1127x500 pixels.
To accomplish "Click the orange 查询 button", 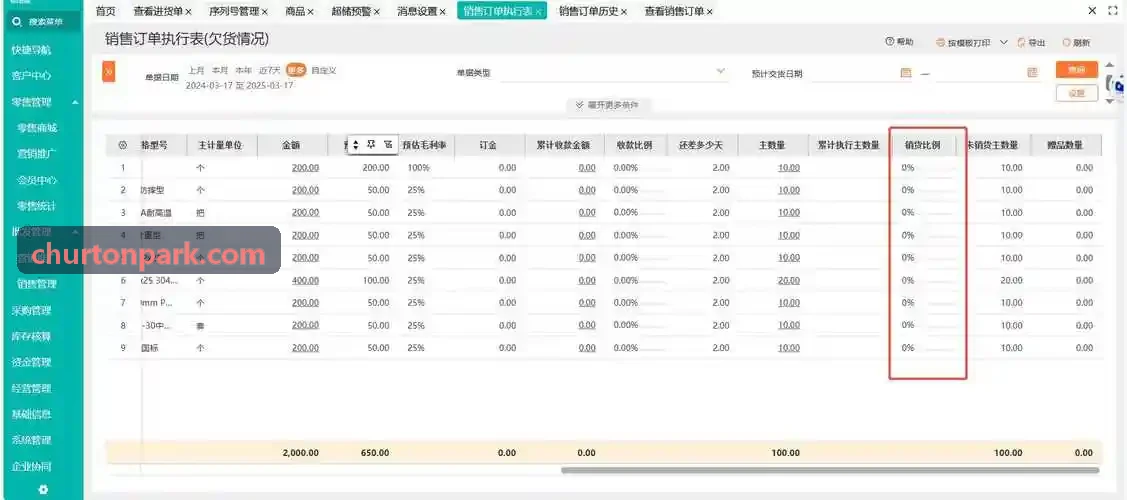I will 1077,70.
